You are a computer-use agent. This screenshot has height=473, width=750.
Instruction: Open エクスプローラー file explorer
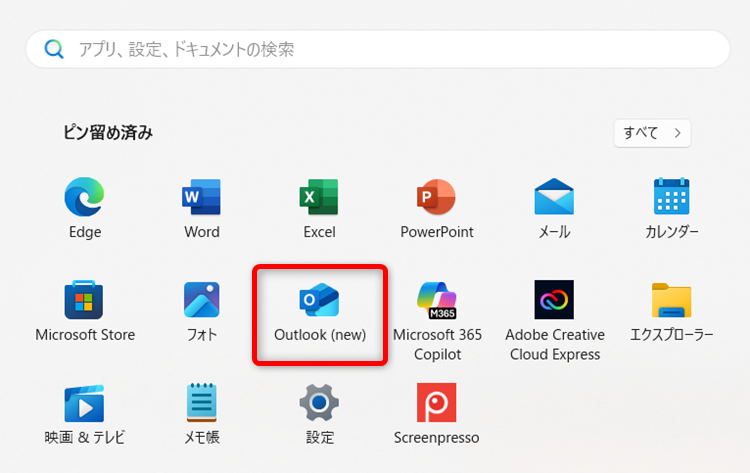pyautogui.click(x=671, y=300)
